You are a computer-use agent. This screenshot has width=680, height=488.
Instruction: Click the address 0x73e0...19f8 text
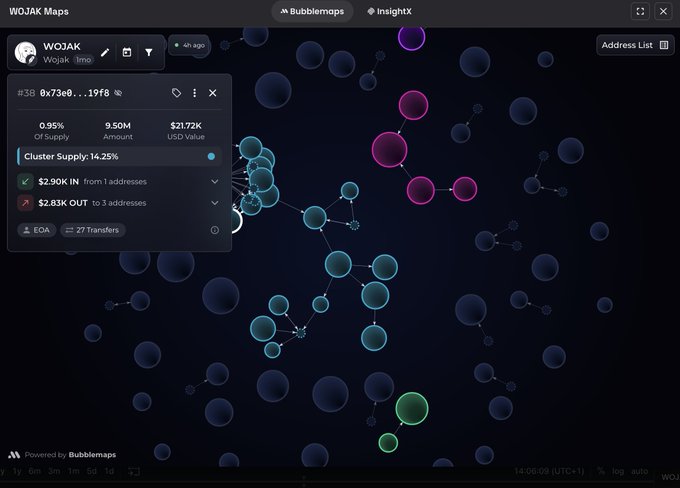click(x=75, y=93)
